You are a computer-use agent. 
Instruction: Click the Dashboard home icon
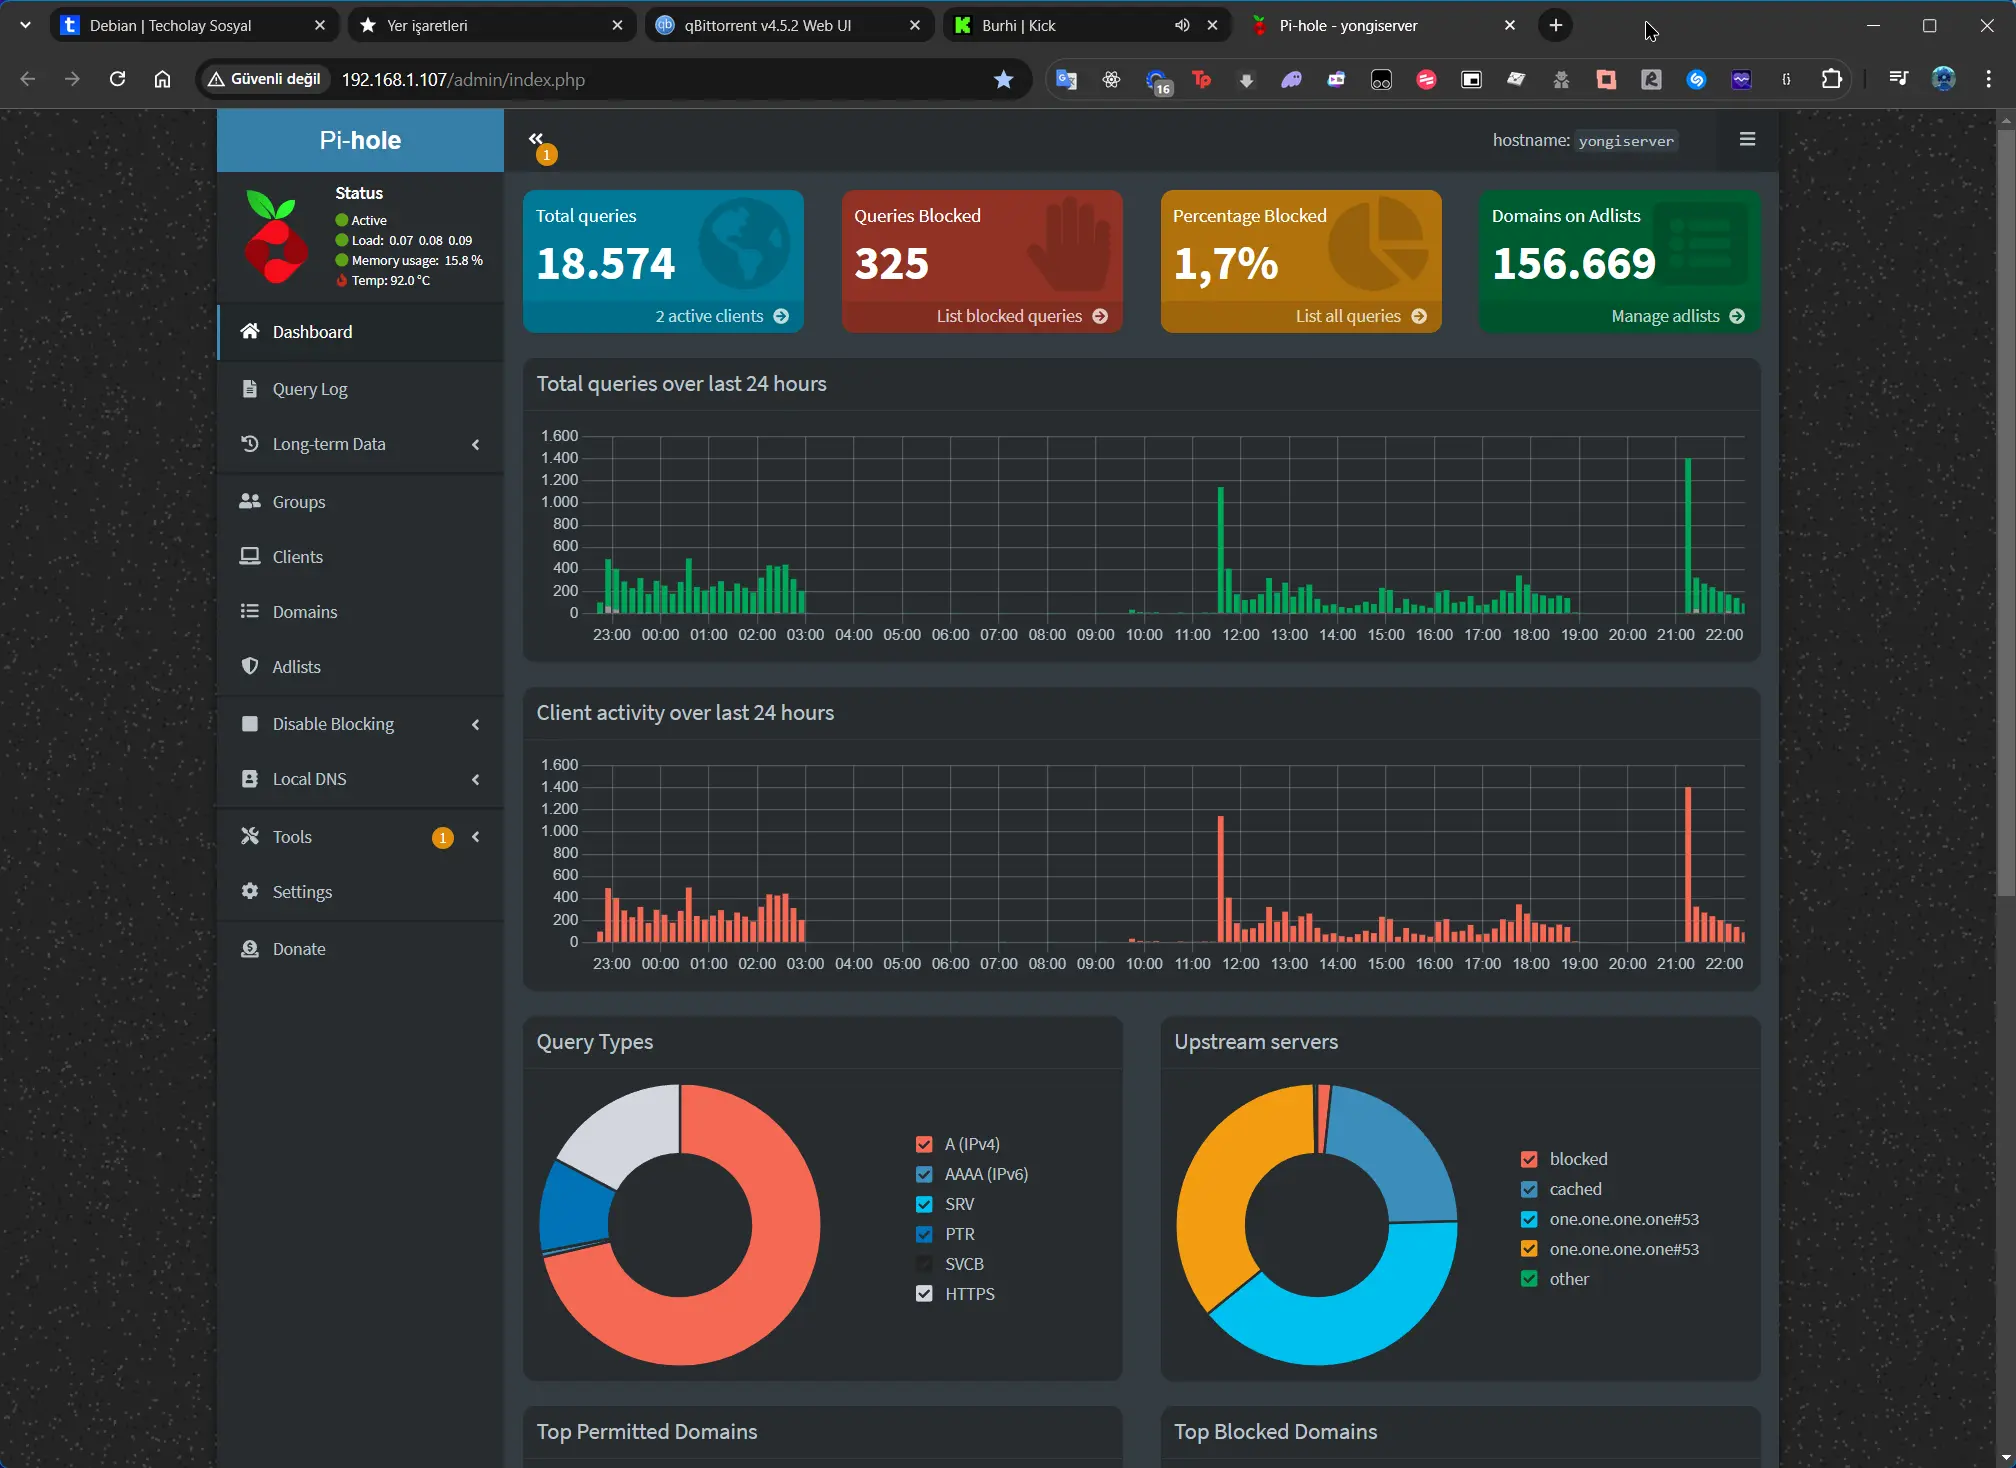(250, 331)
